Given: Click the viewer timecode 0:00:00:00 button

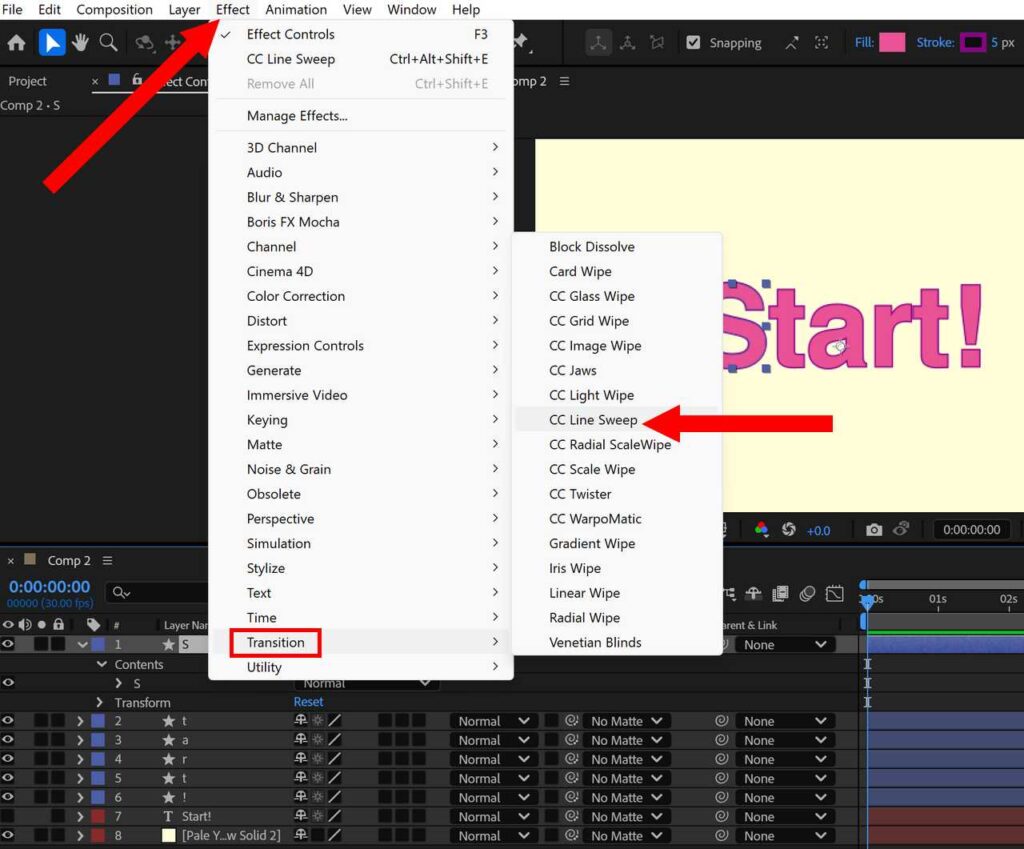Looking at the screenshot, I should 971,530.
